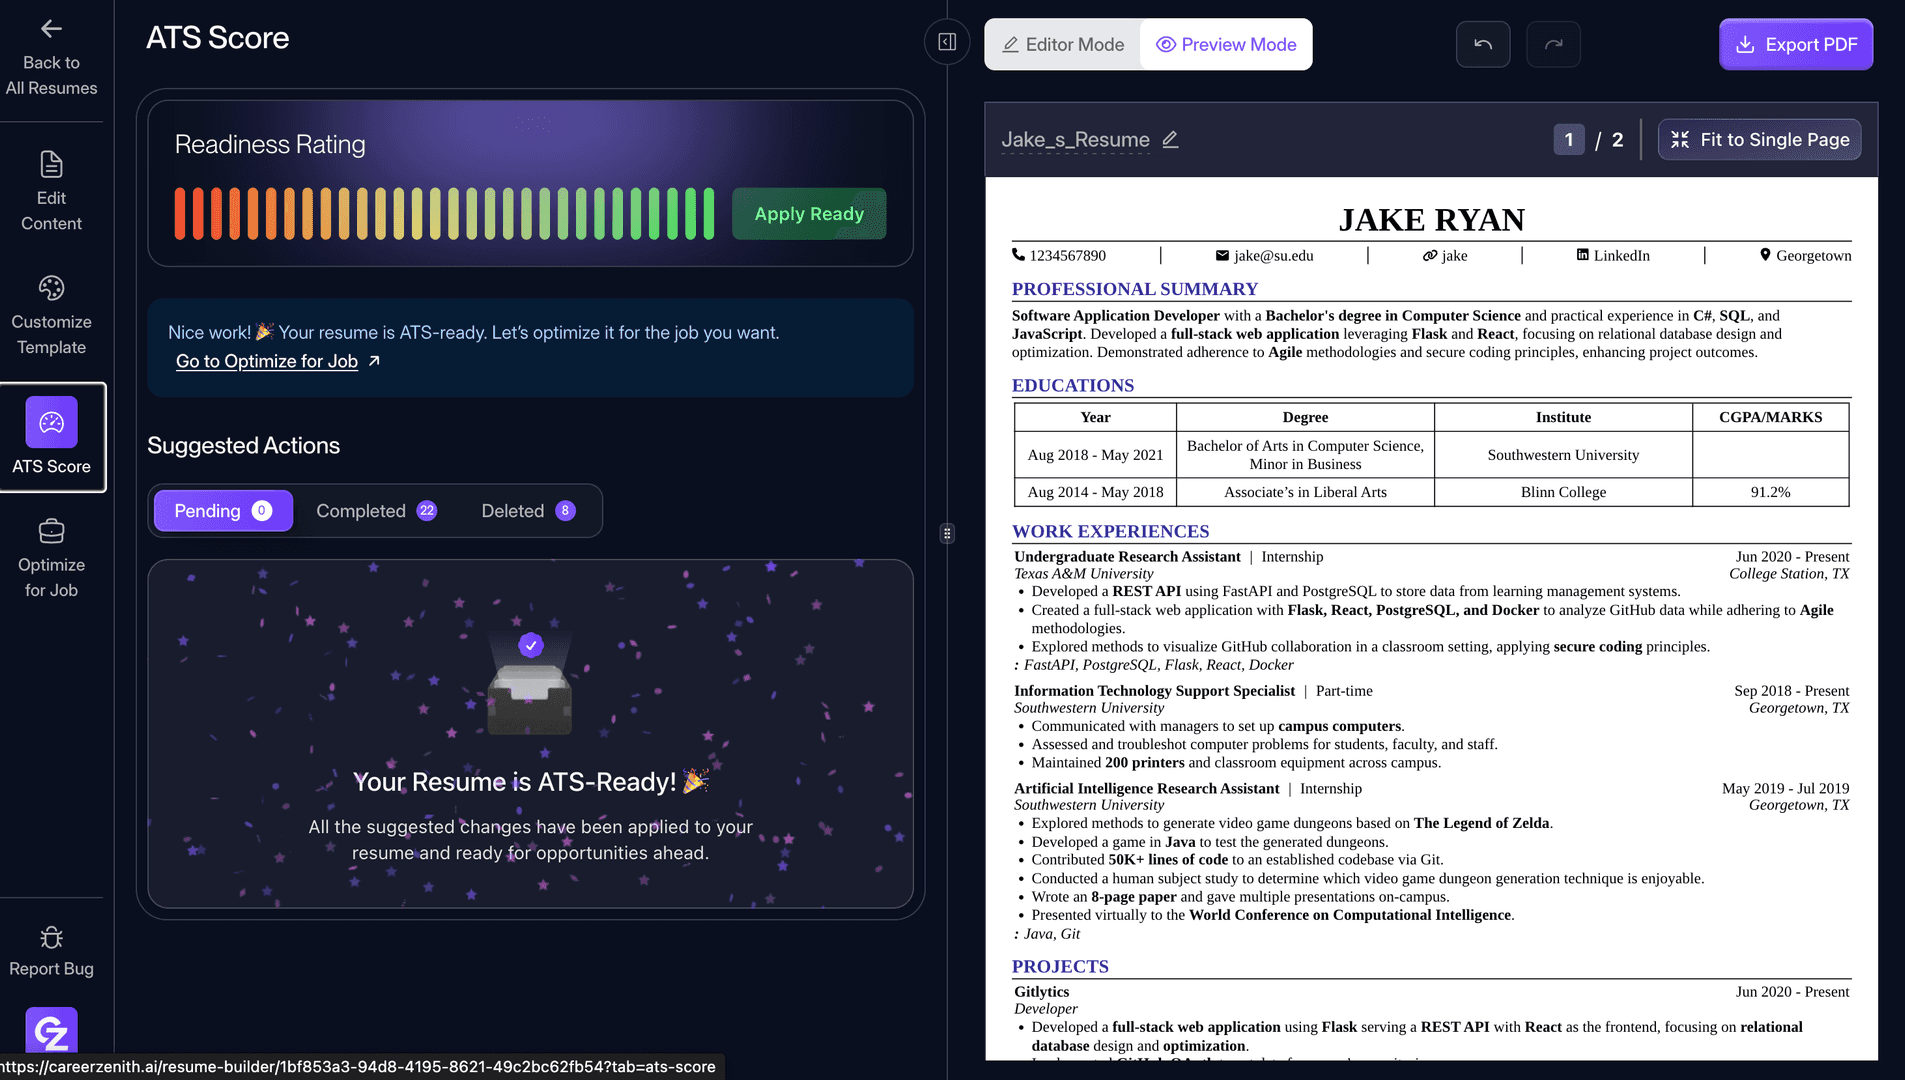Select the Pending actions tab

(x=223, y=511)
